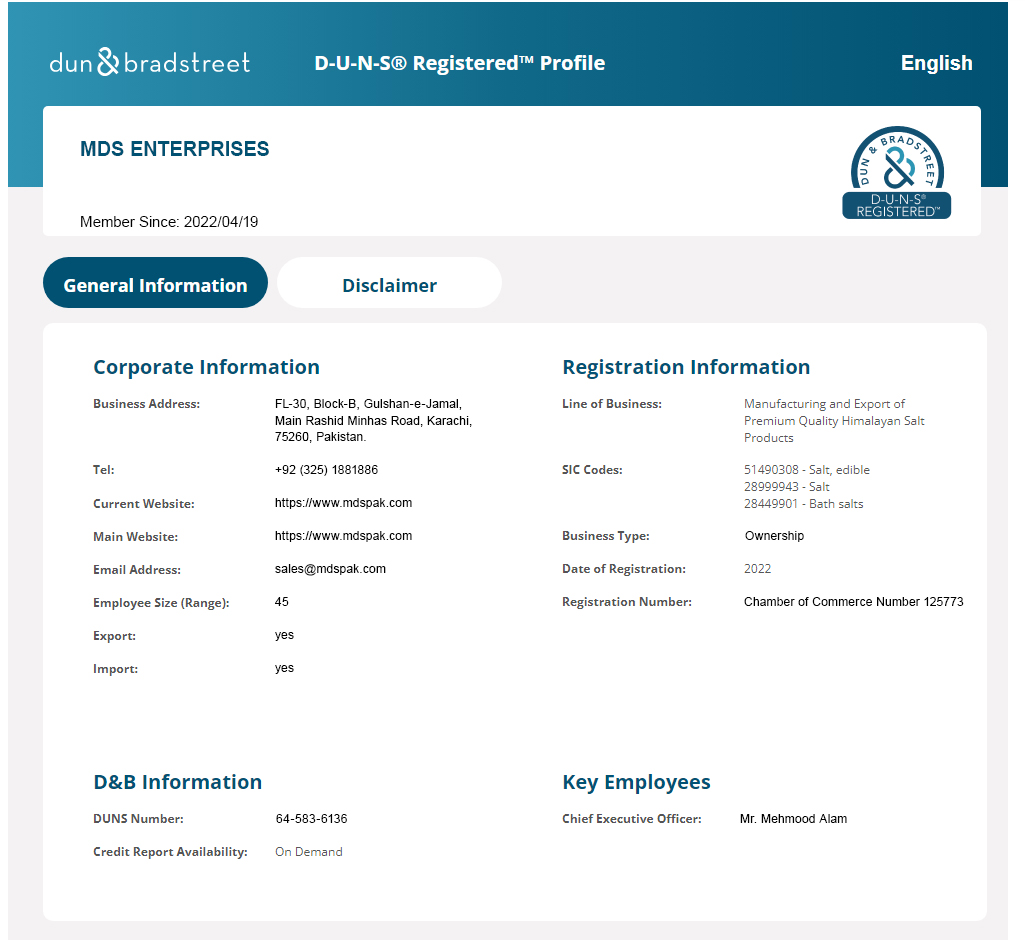Image resolution: width=1025 pixels, height=940 pixels.
Task: Click the Chamber of Commerce Number 125773
Action: tap(853, 602)
